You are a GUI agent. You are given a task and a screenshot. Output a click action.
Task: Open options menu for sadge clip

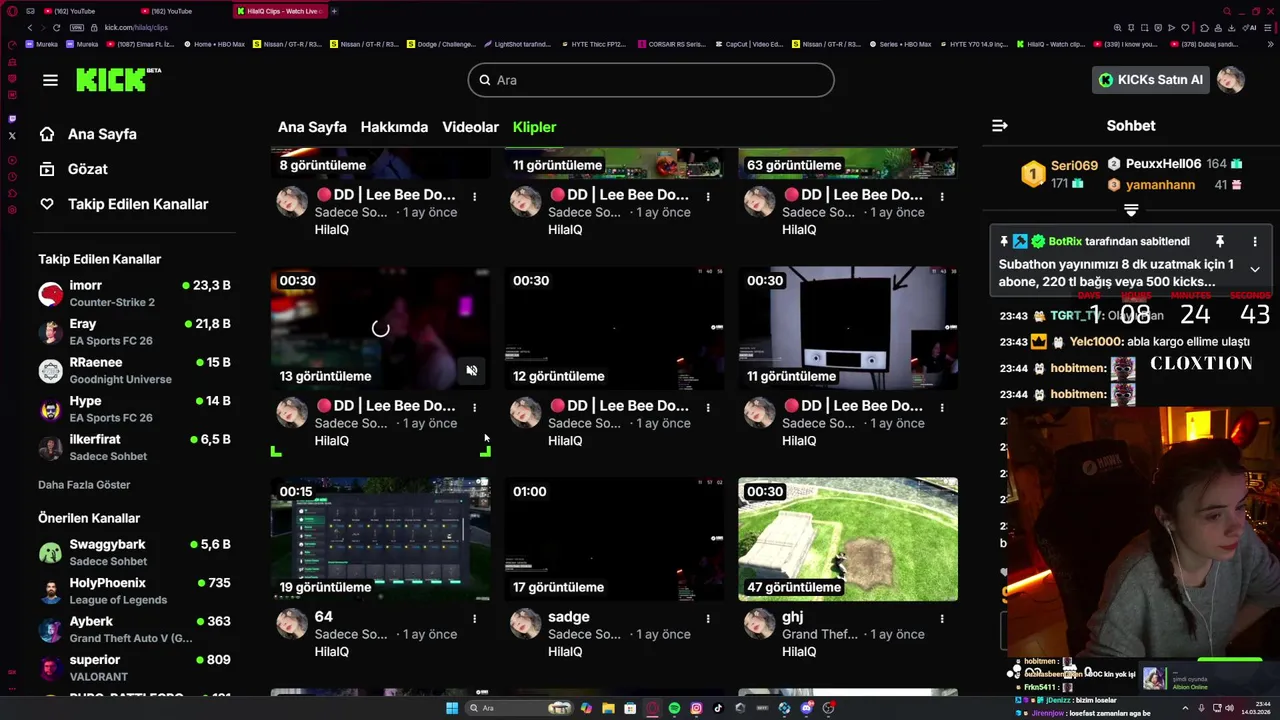pyautogui.click(x=708, y=618)
